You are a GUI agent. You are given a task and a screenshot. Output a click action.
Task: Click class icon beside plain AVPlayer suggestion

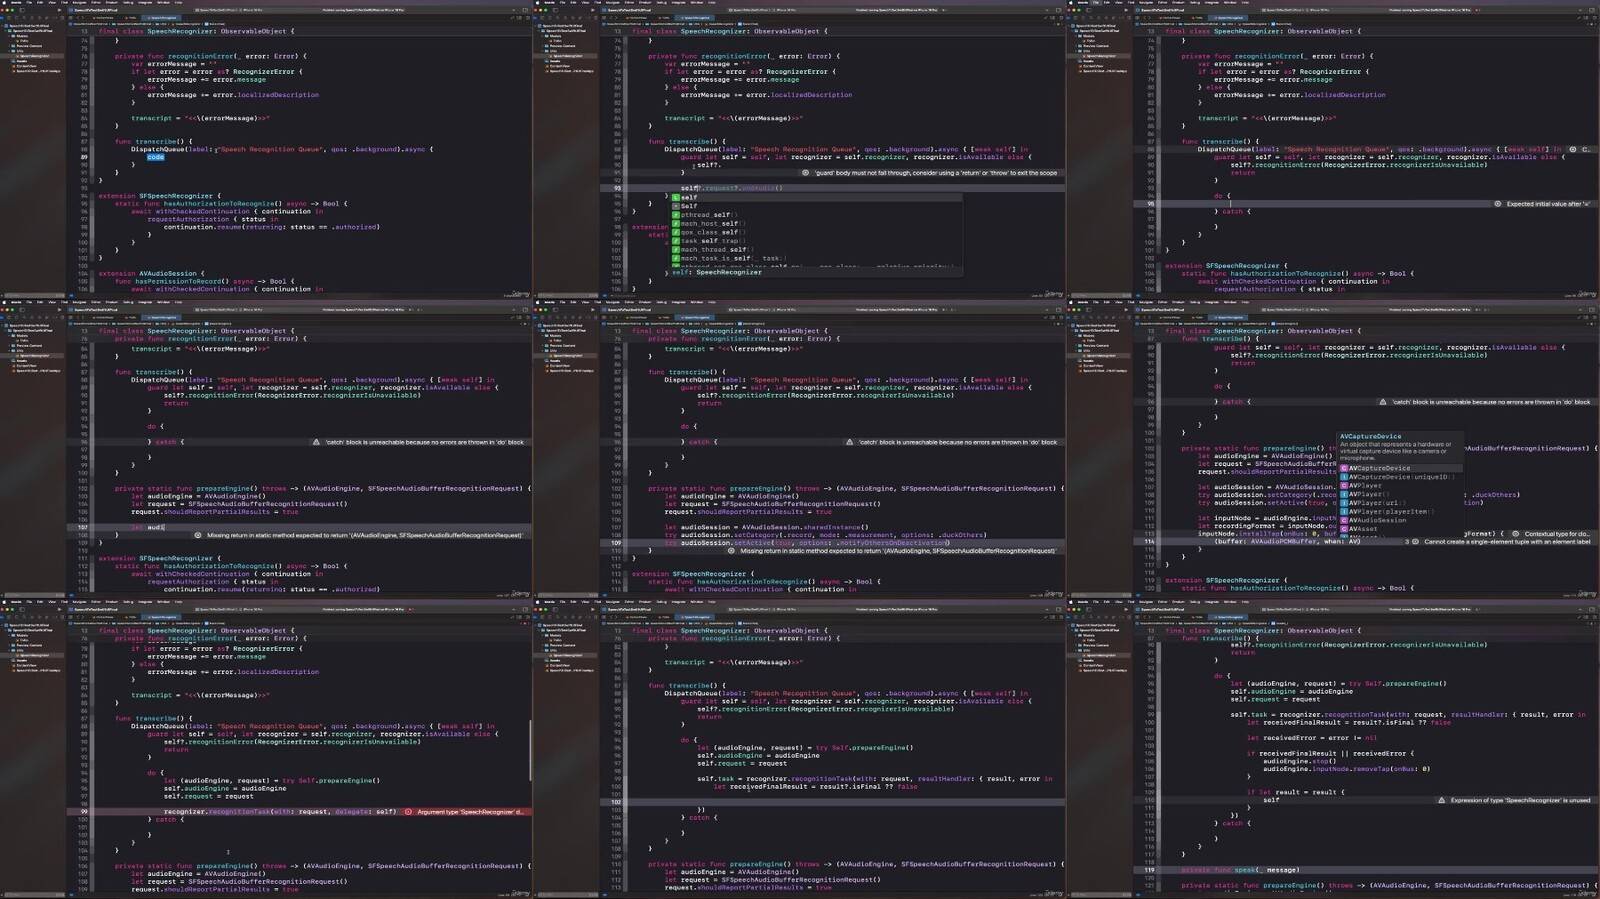point(1345,486)
